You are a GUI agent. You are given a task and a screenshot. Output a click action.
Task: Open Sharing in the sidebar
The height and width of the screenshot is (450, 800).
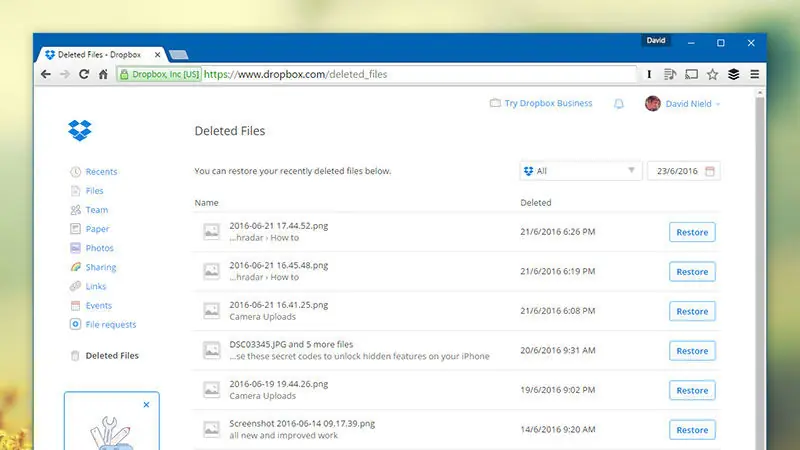point(101,267)
